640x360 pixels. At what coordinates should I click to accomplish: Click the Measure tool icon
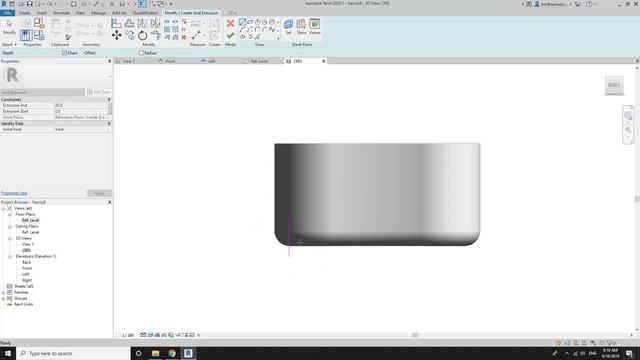(196, 36)
